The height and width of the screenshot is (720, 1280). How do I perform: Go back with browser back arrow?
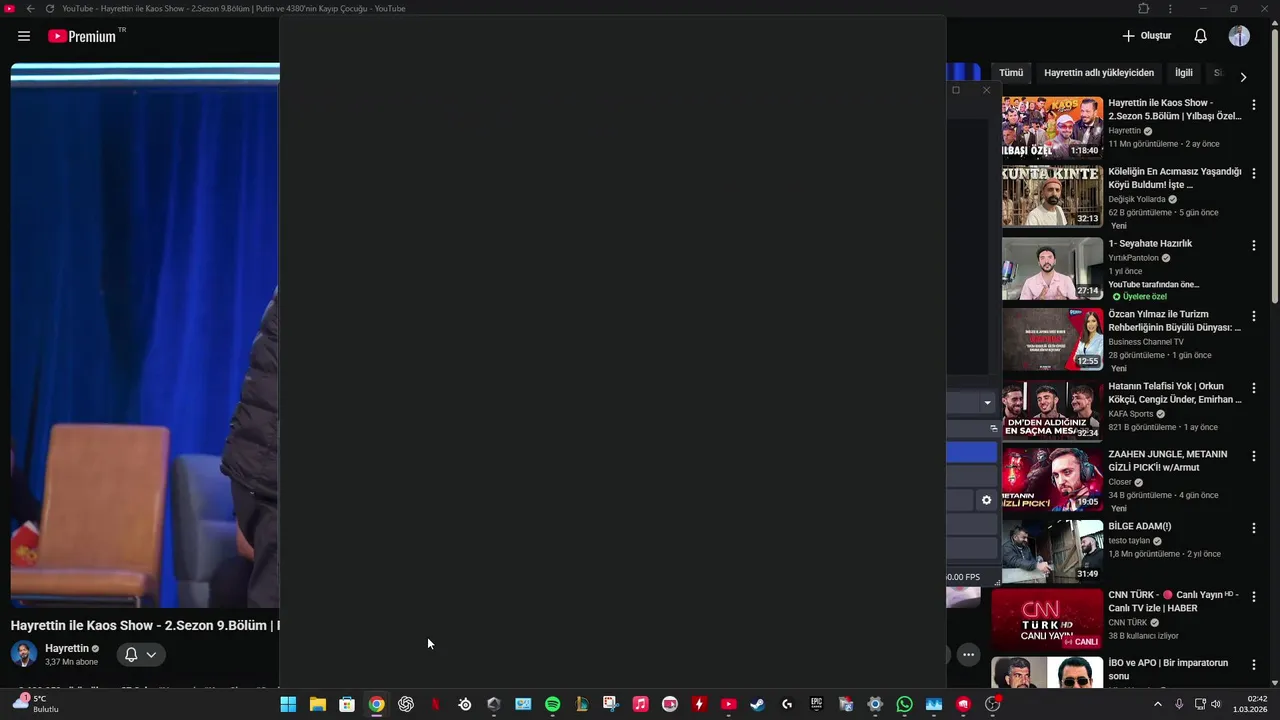(30, 8)
